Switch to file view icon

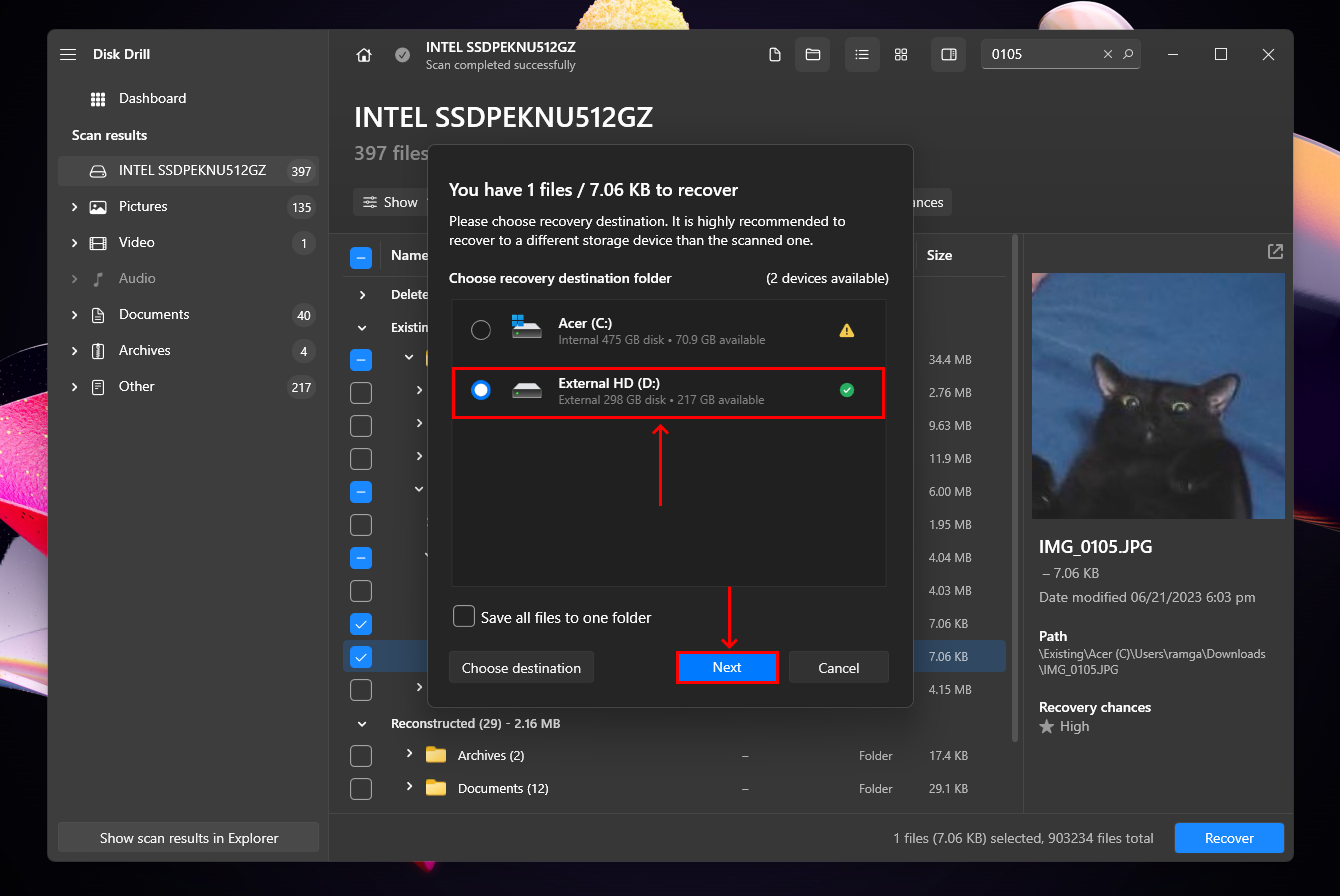(x=774, y=55)
